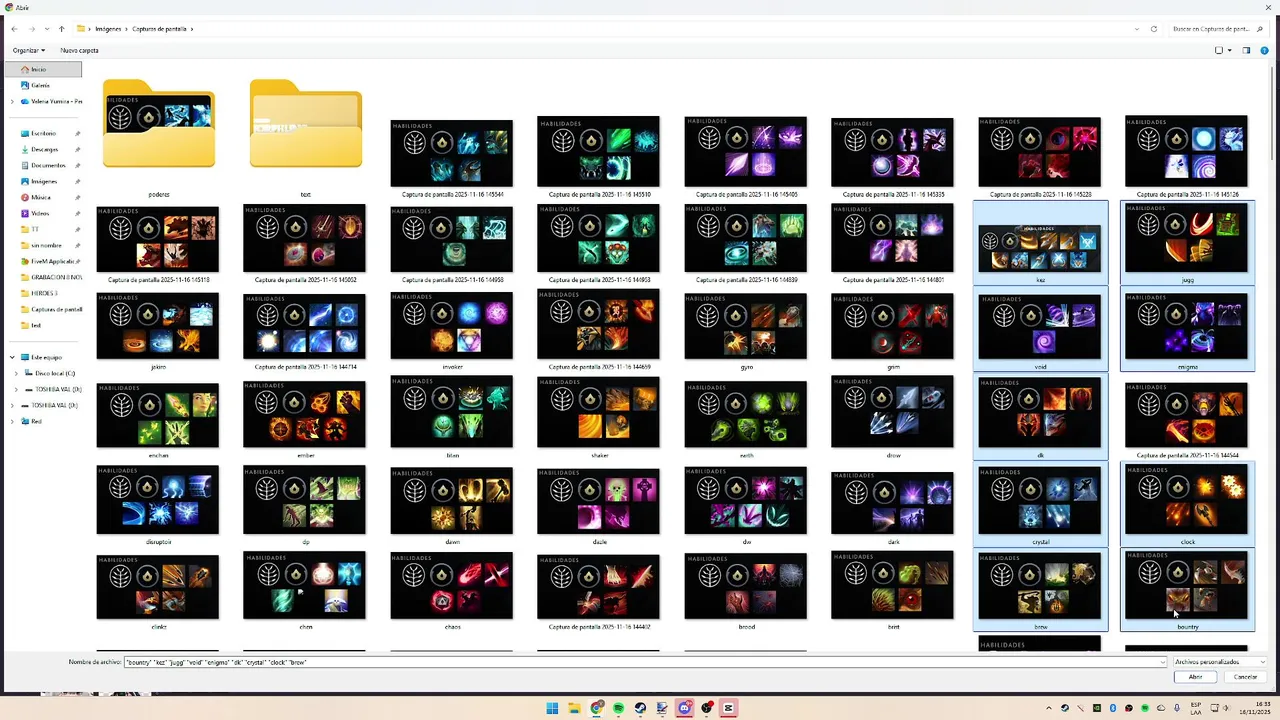Open CapCut from the taskbar
This screenshot has width=1280, height=720.
(x=728, y=708)
